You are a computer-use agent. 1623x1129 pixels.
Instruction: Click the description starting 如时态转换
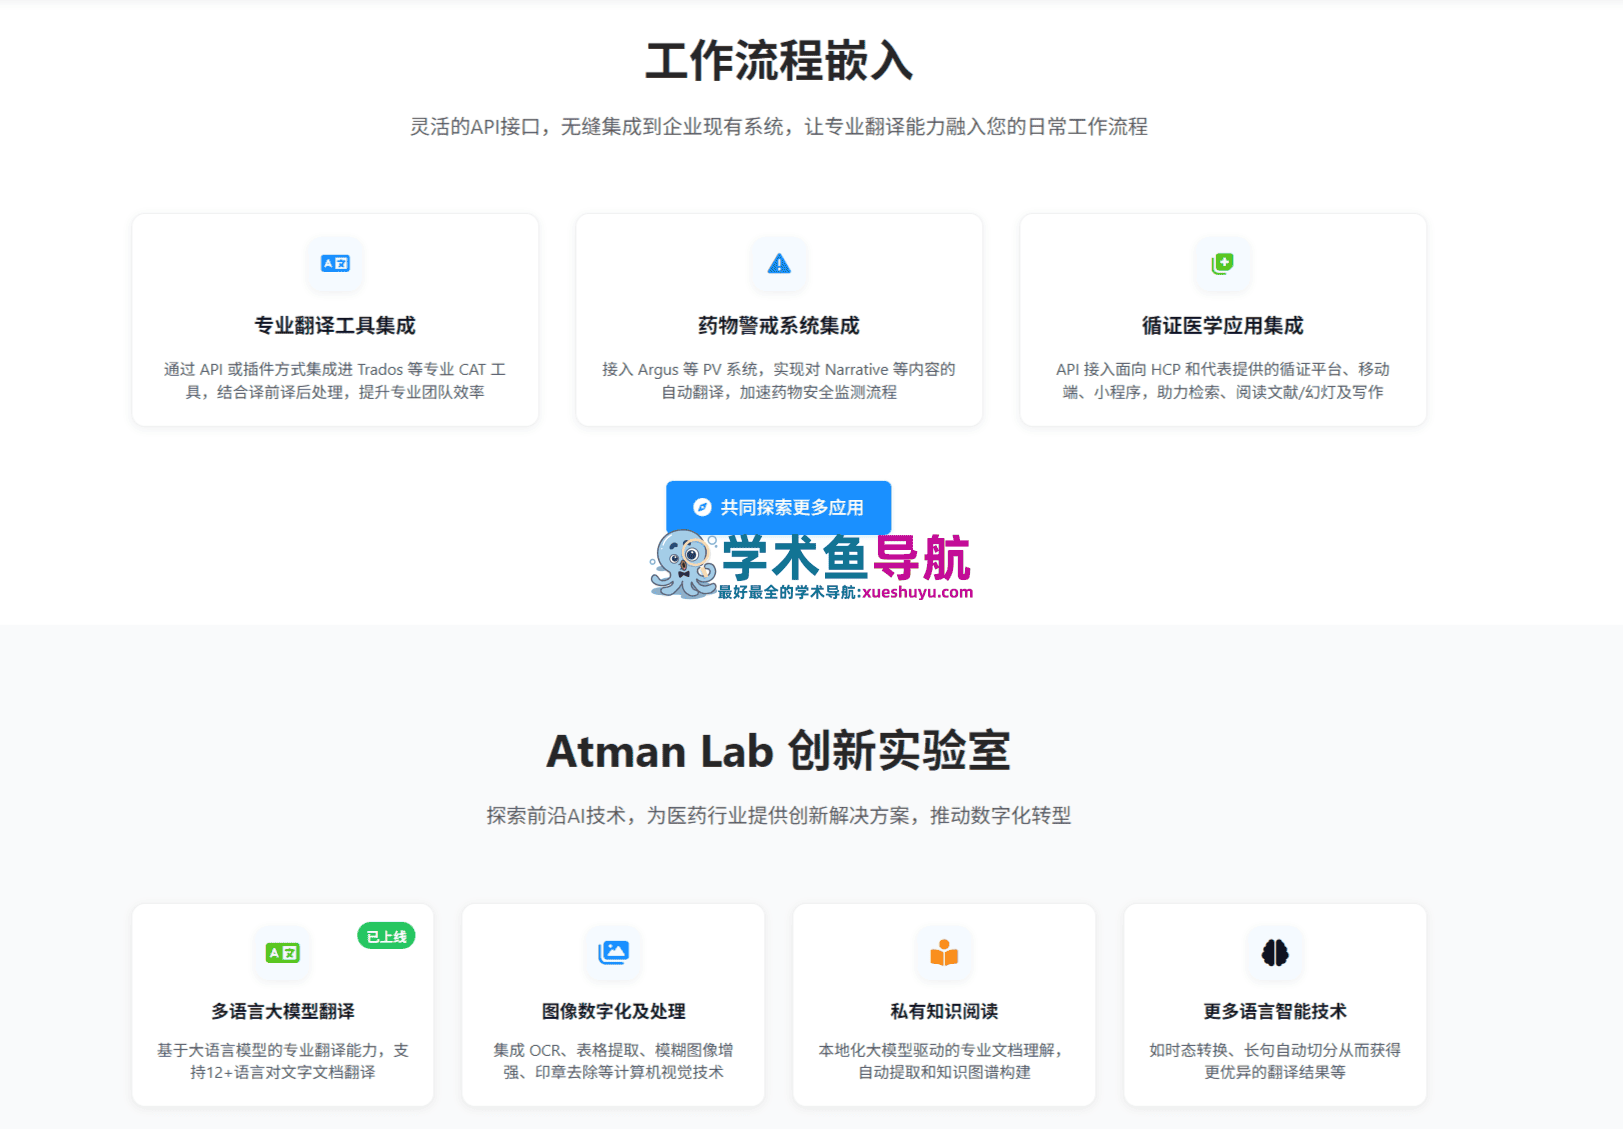tap(1275, 1061)
